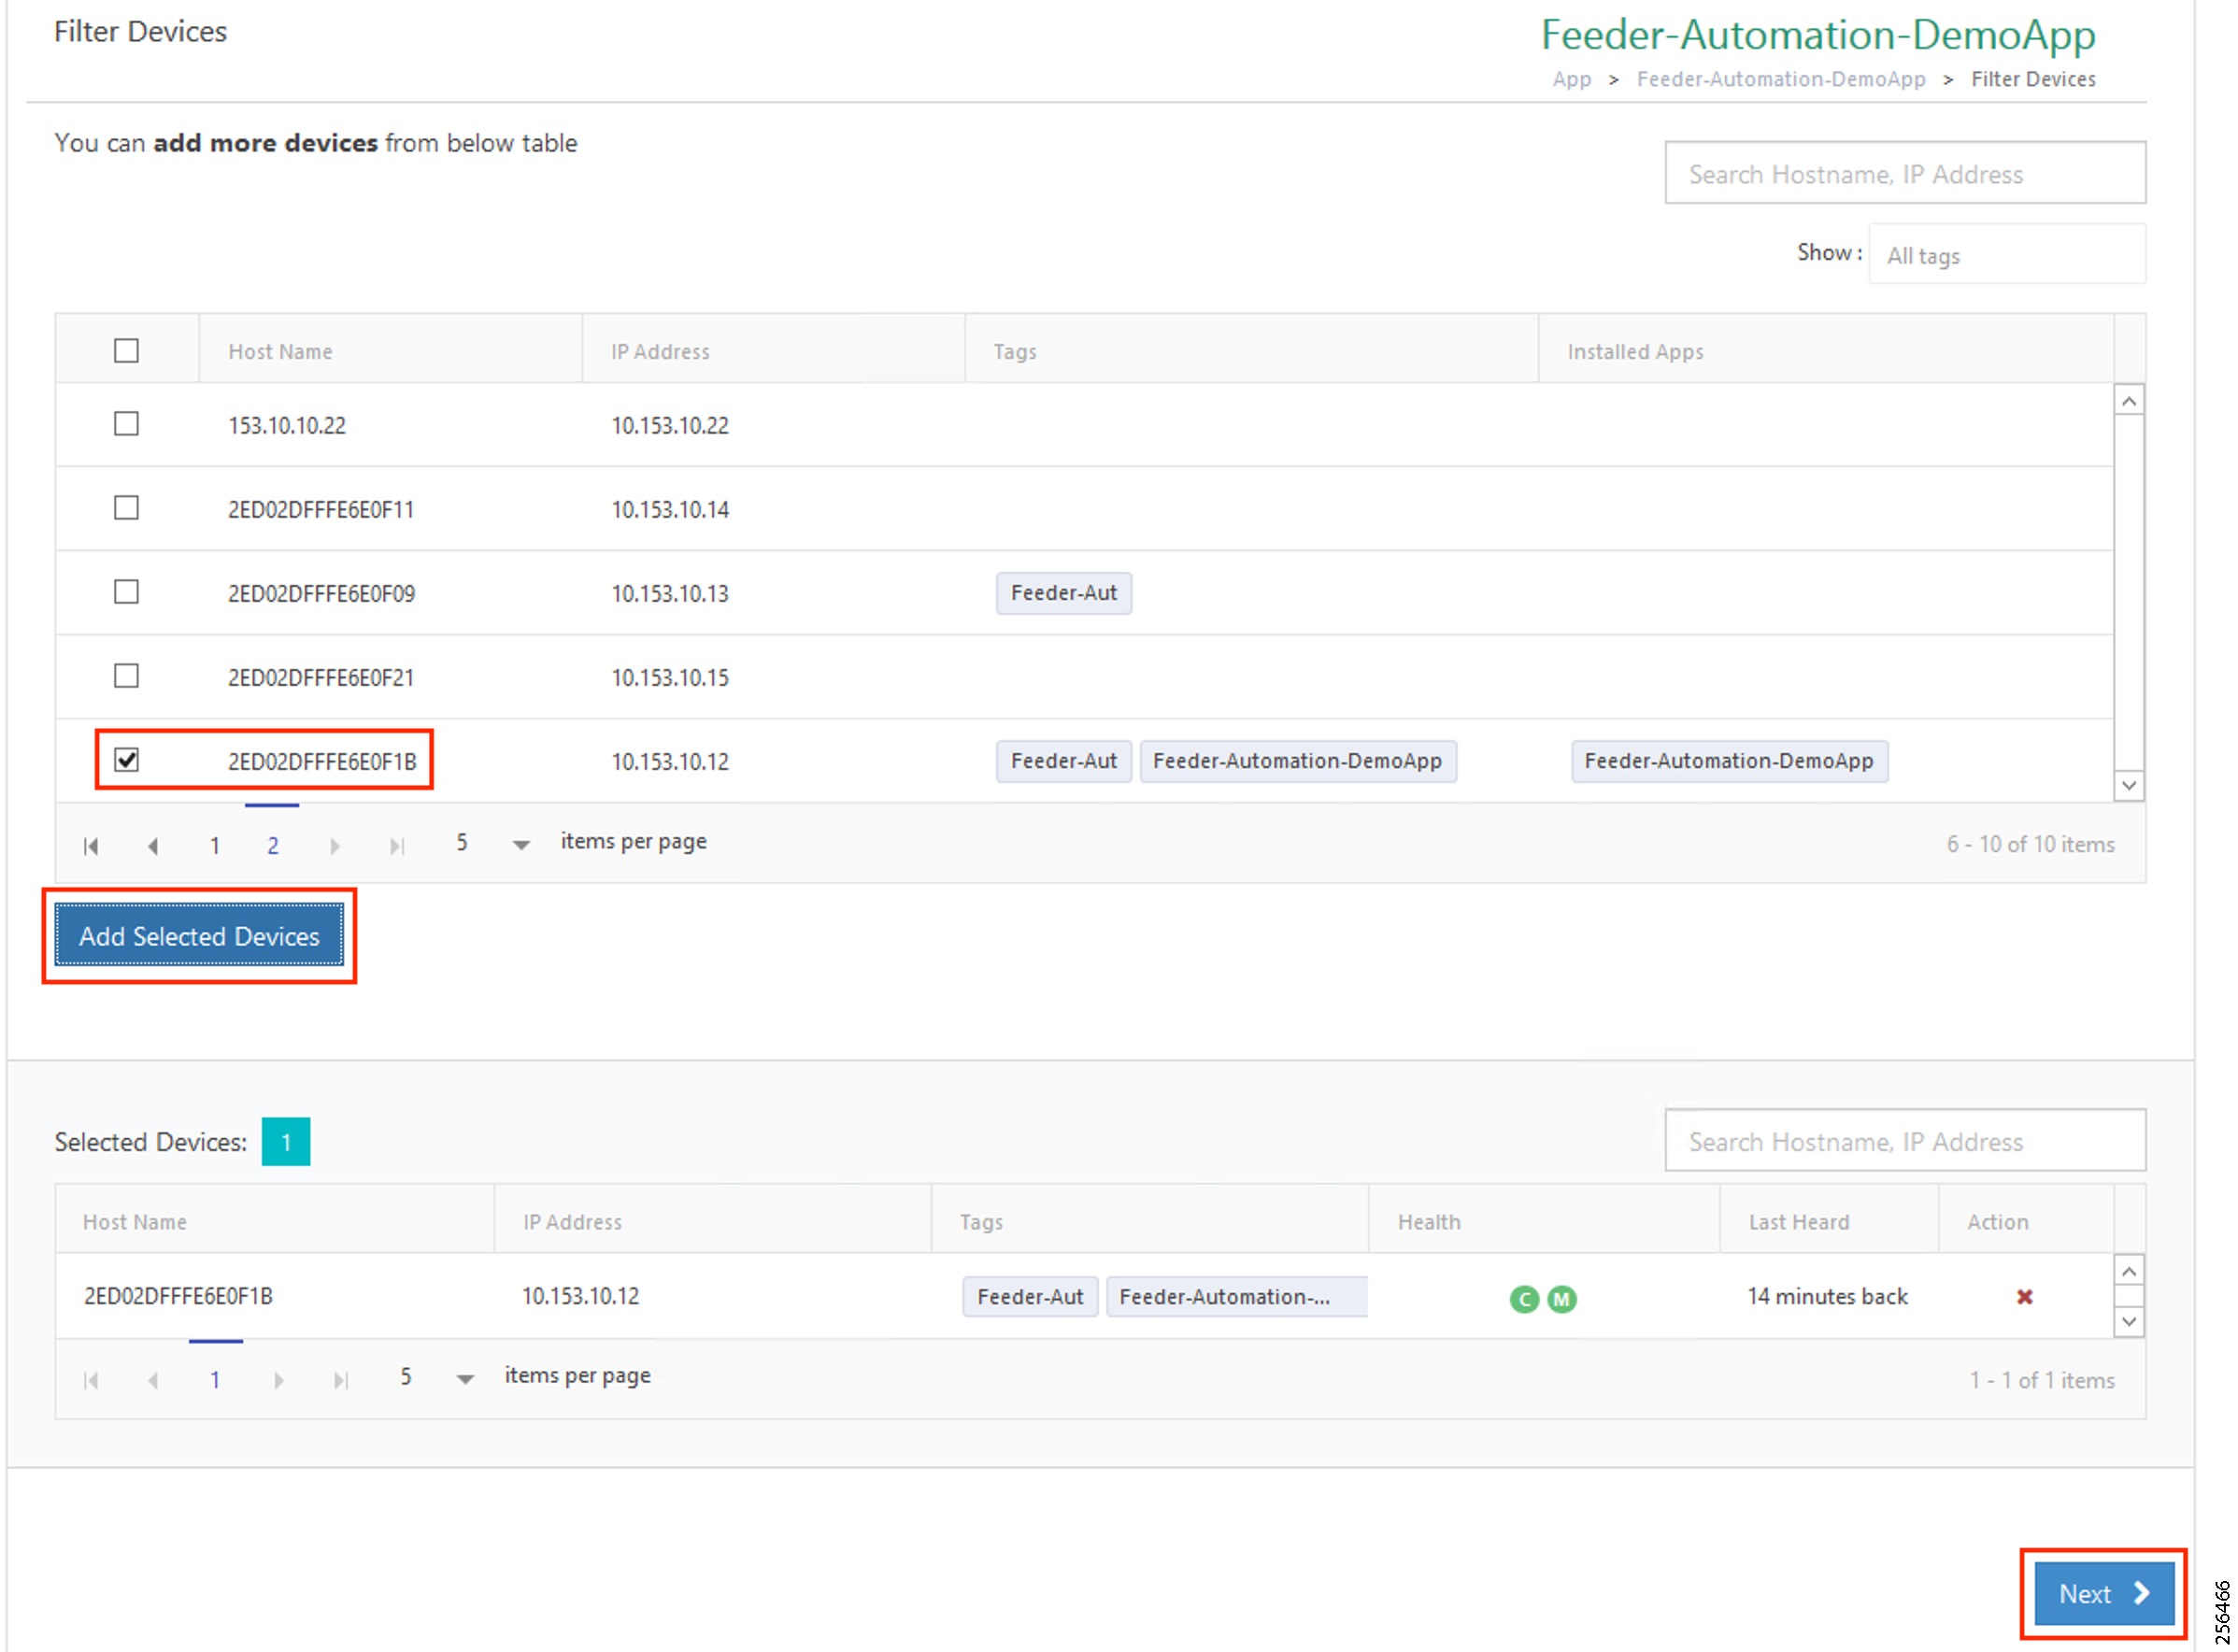Click the green M health status icon
Viewport: 2238px width, 1652px height.
(x=1561, y=1299)
